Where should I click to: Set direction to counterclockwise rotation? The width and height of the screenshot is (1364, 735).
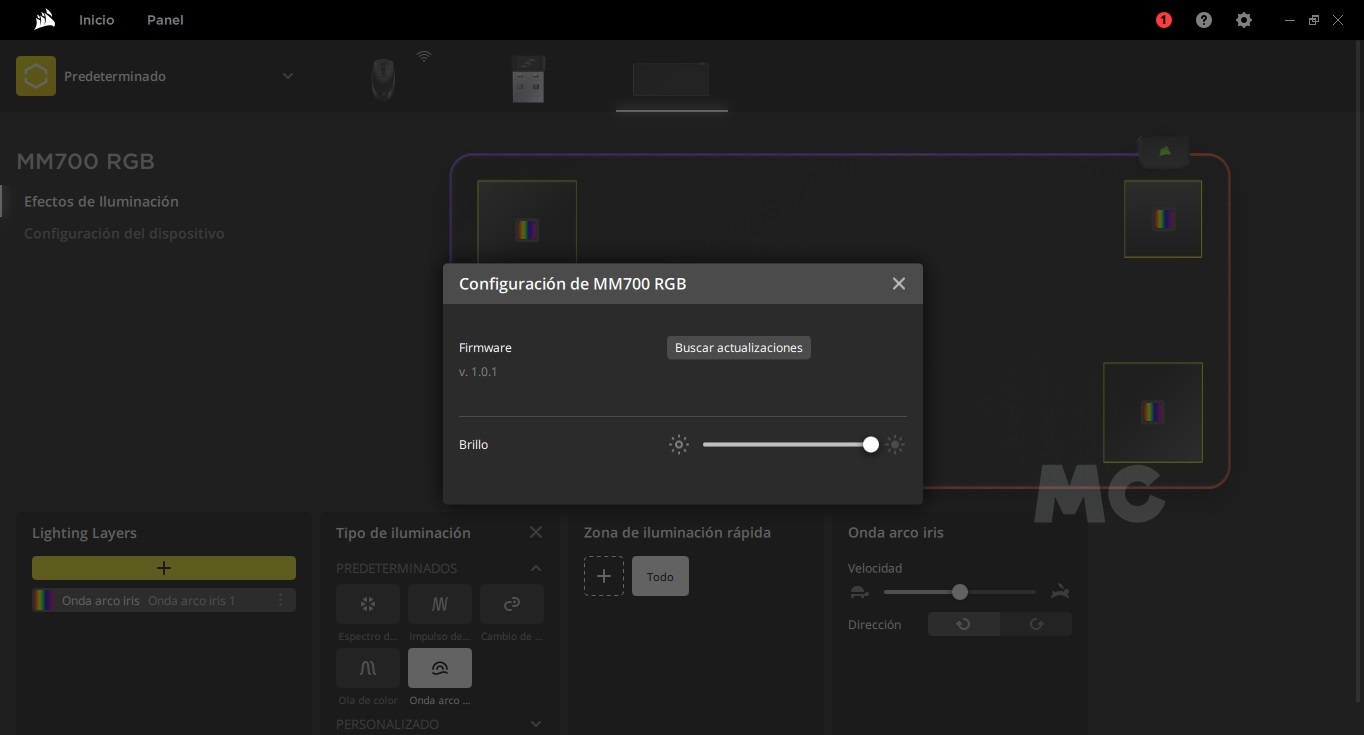click(x=964, y=624)
